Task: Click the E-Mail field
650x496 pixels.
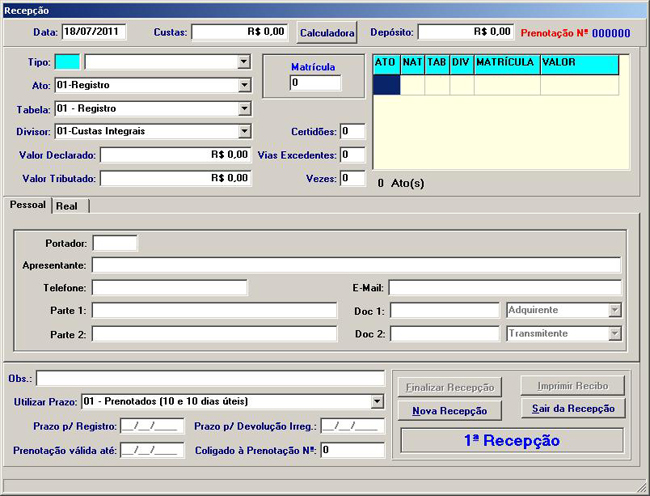Action: click(505, 288)
